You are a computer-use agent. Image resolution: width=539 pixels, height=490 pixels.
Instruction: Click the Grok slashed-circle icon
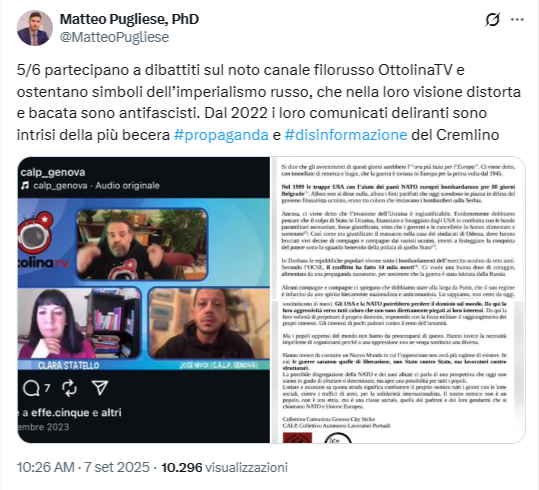493,20
